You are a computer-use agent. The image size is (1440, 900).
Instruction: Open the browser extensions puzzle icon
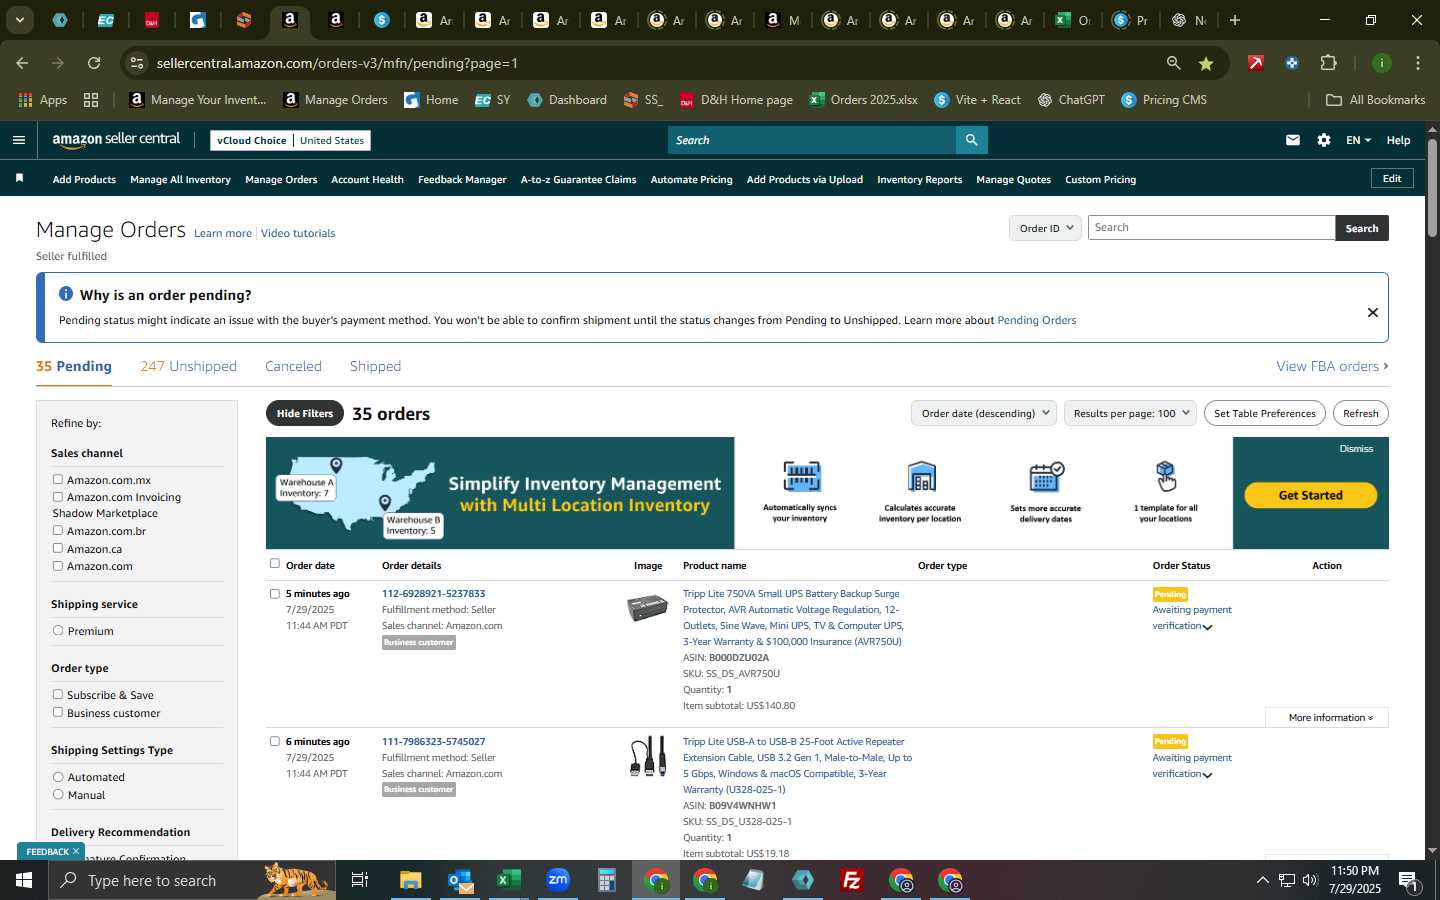point(1328,63)
